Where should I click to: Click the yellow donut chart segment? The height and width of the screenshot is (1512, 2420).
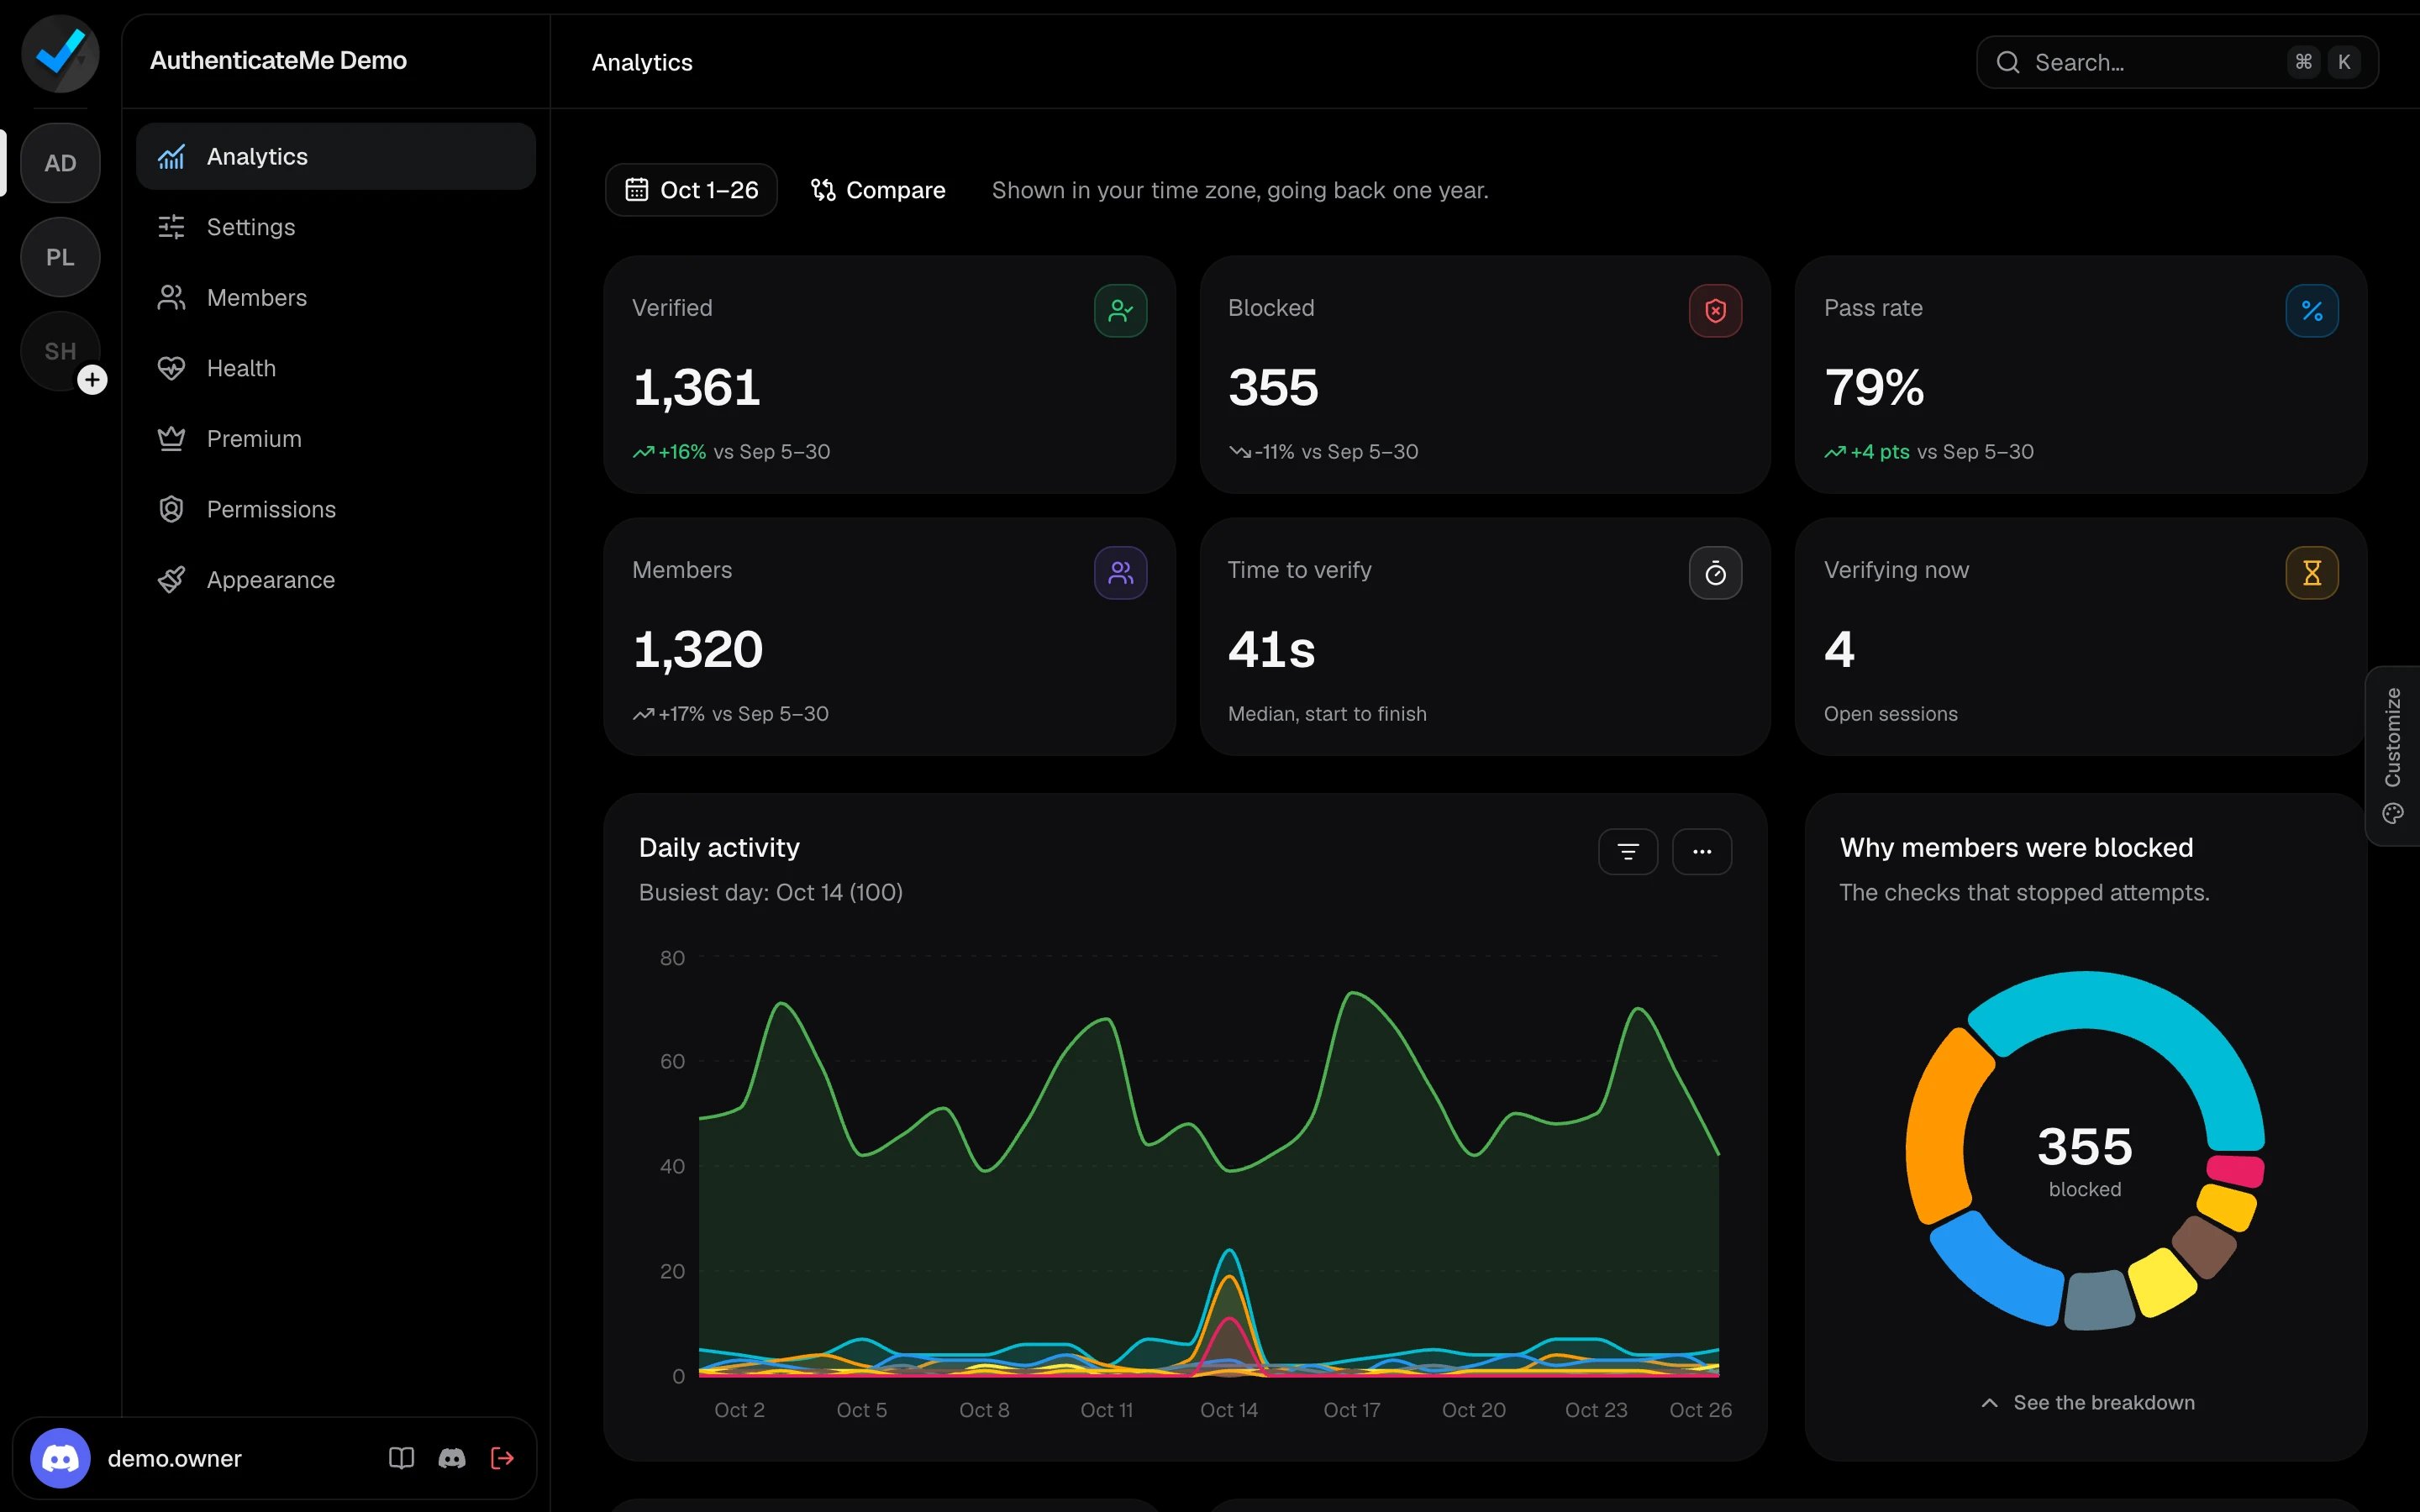tap(2163, 1283)
